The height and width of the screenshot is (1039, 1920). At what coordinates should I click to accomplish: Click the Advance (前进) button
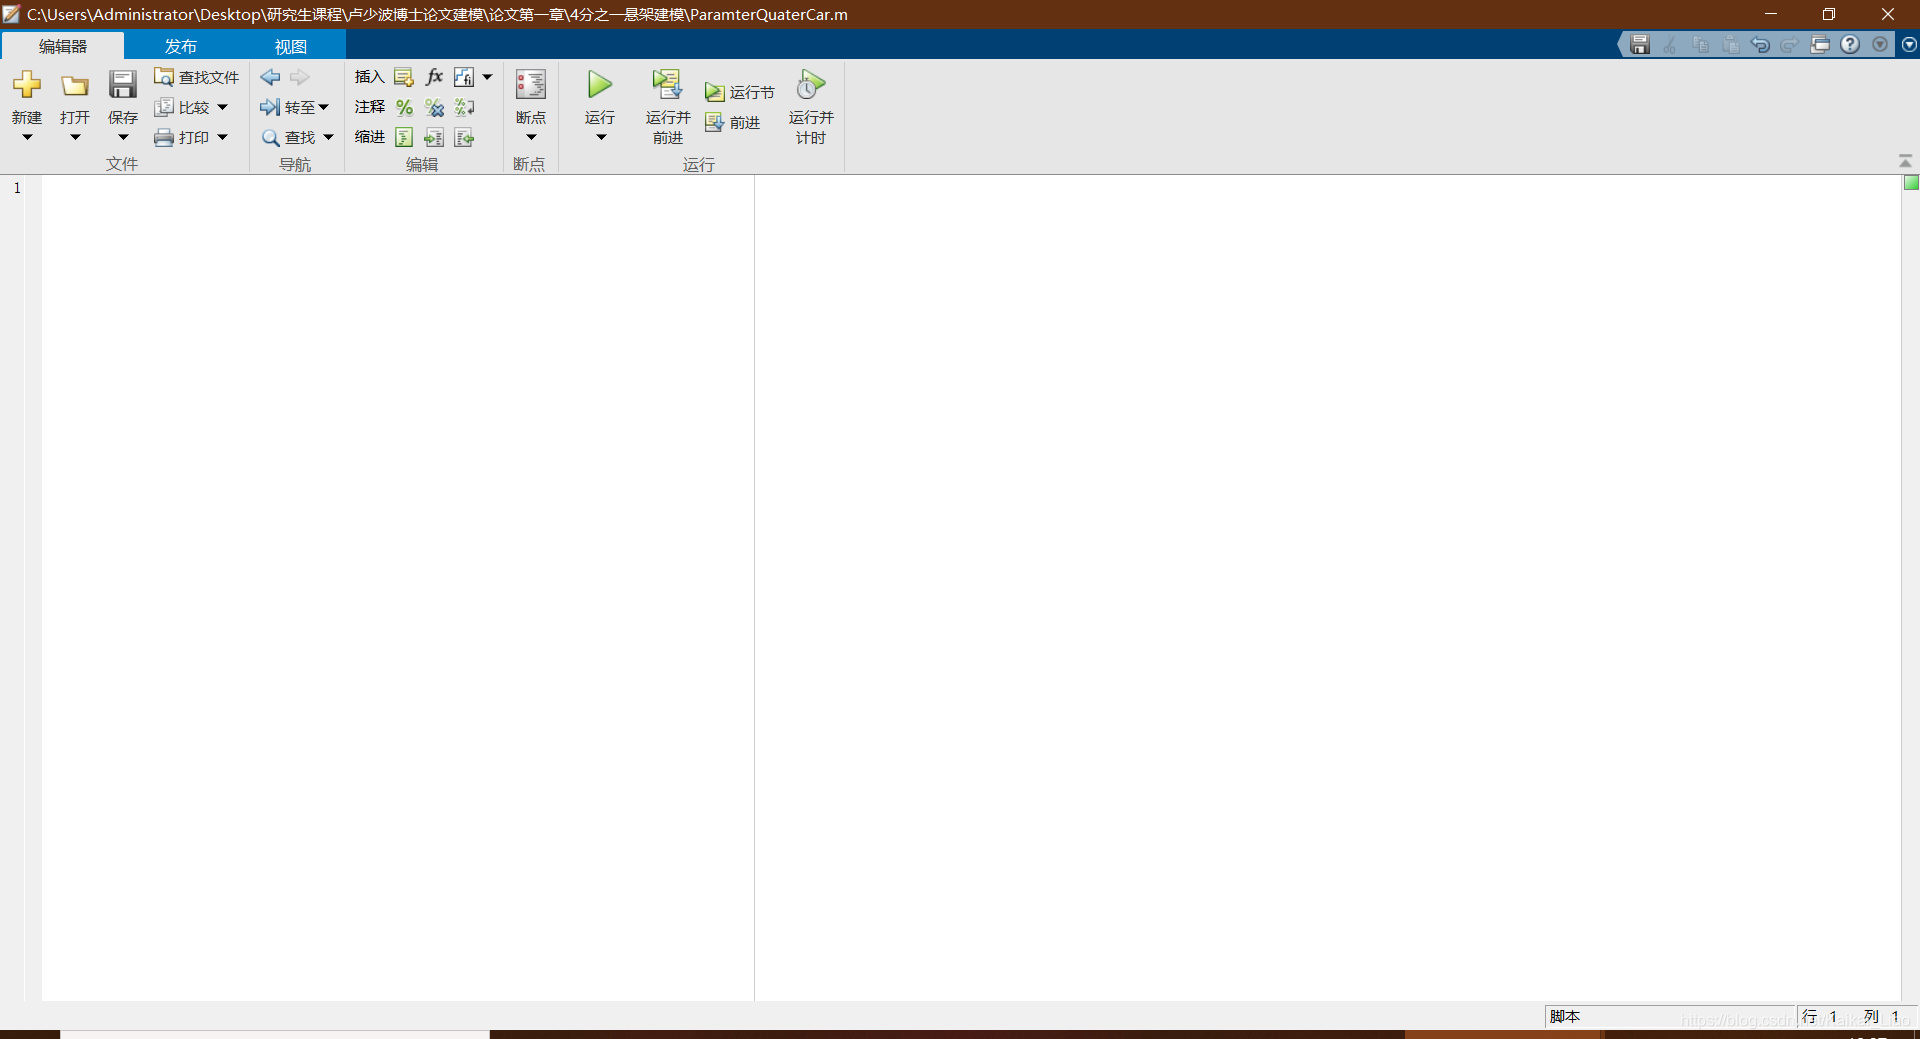tap(733, 122)
